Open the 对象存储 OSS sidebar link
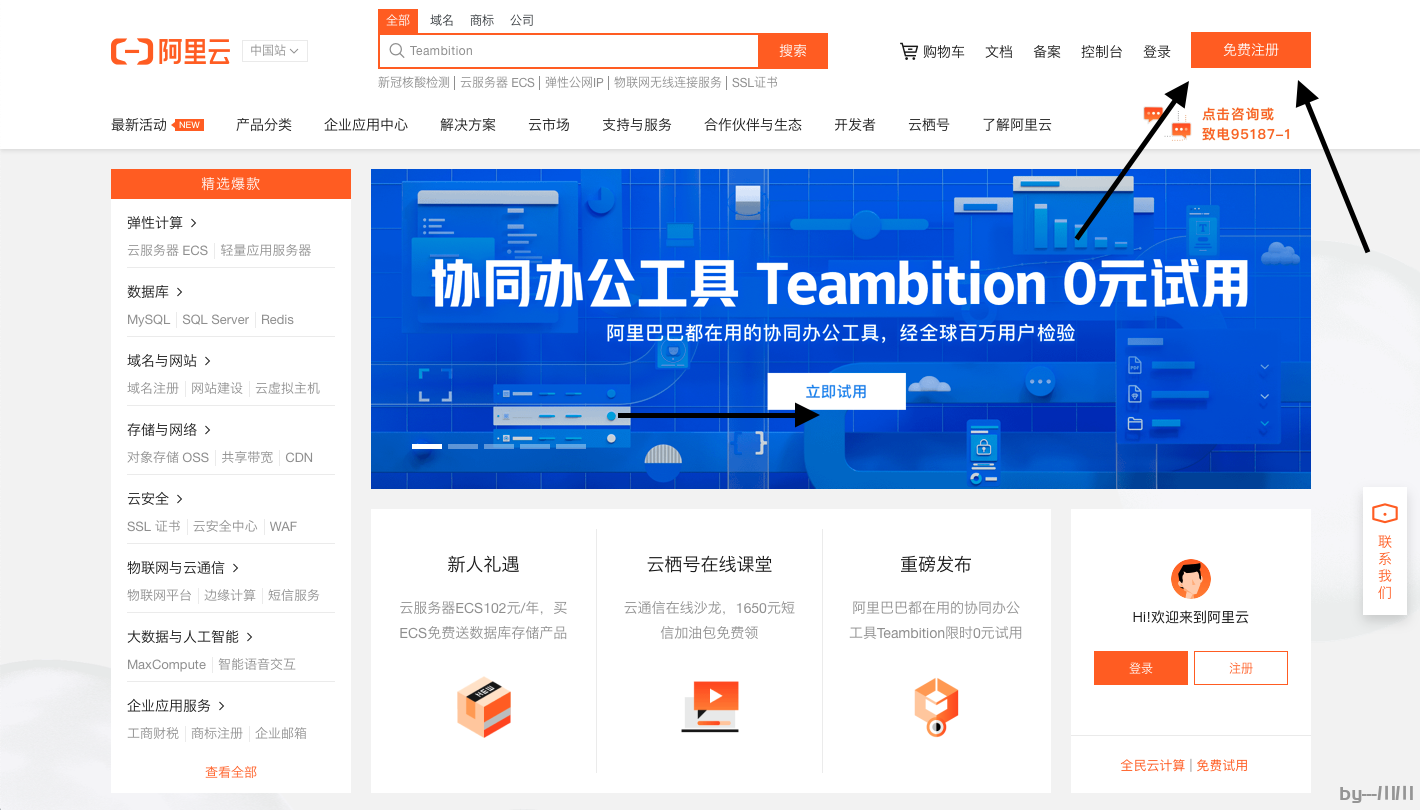Viewport: 1420px width, 810px height. tap(168, 457)
